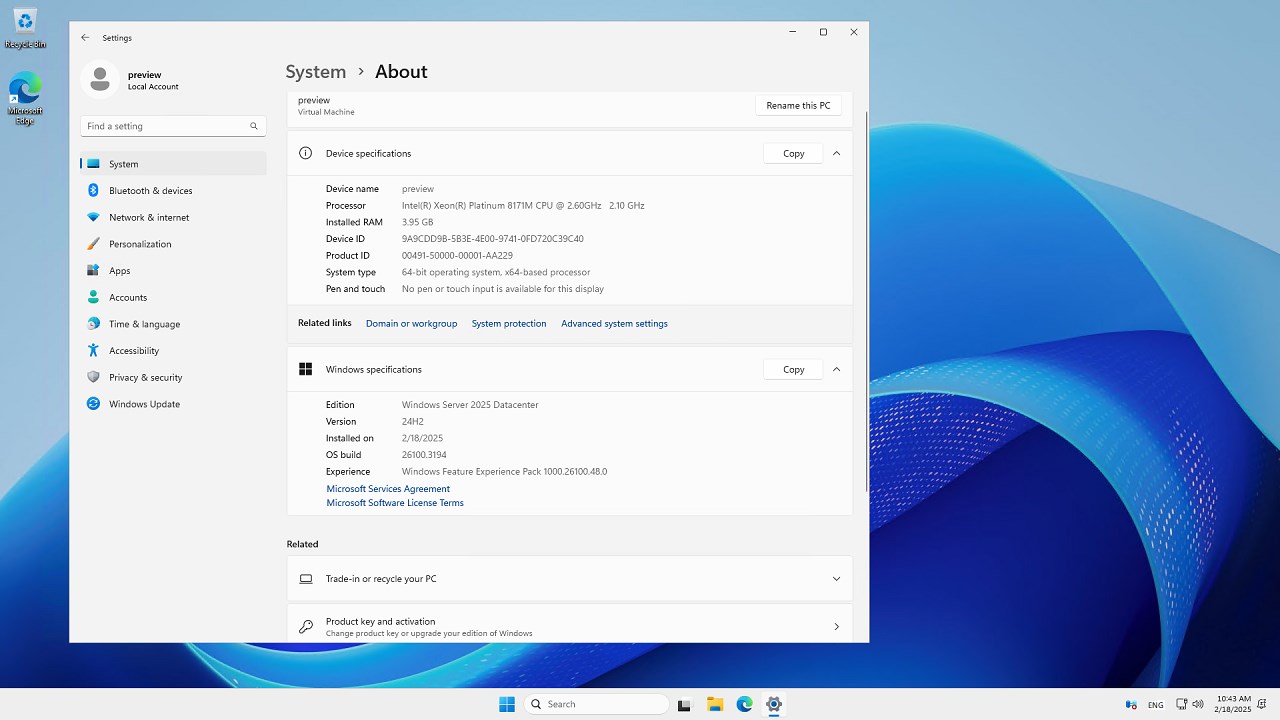Open Microsoft Software License Terms link

395,503
